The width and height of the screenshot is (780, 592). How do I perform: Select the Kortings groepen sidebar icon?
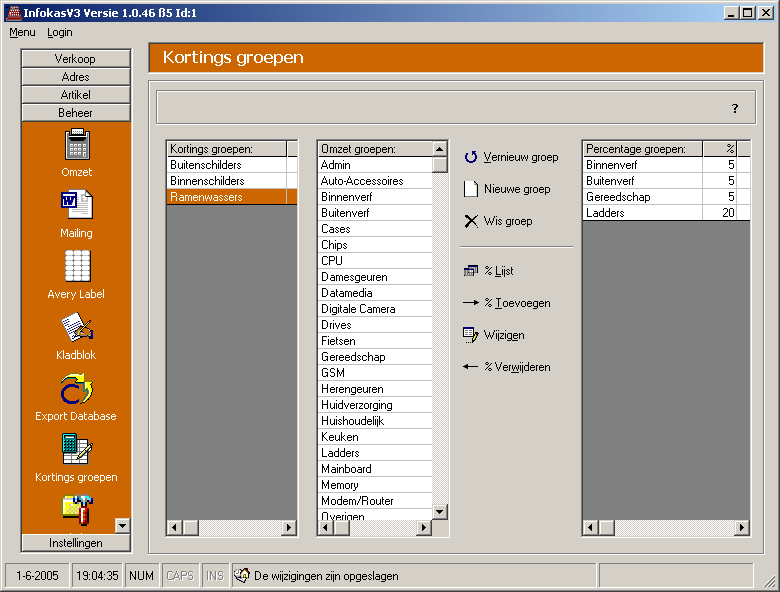[77, 450]
